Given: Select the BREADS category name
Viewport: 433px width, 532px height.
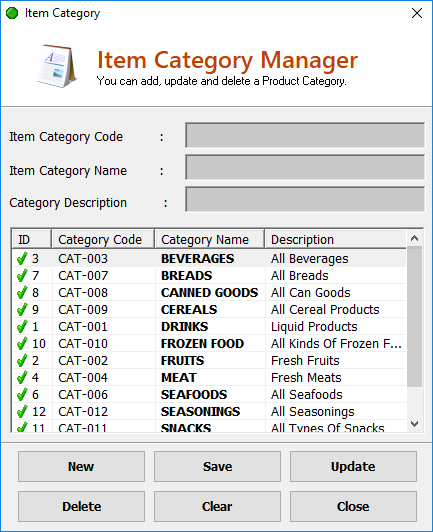Looking at the screenshot, I should click(186, 276).
